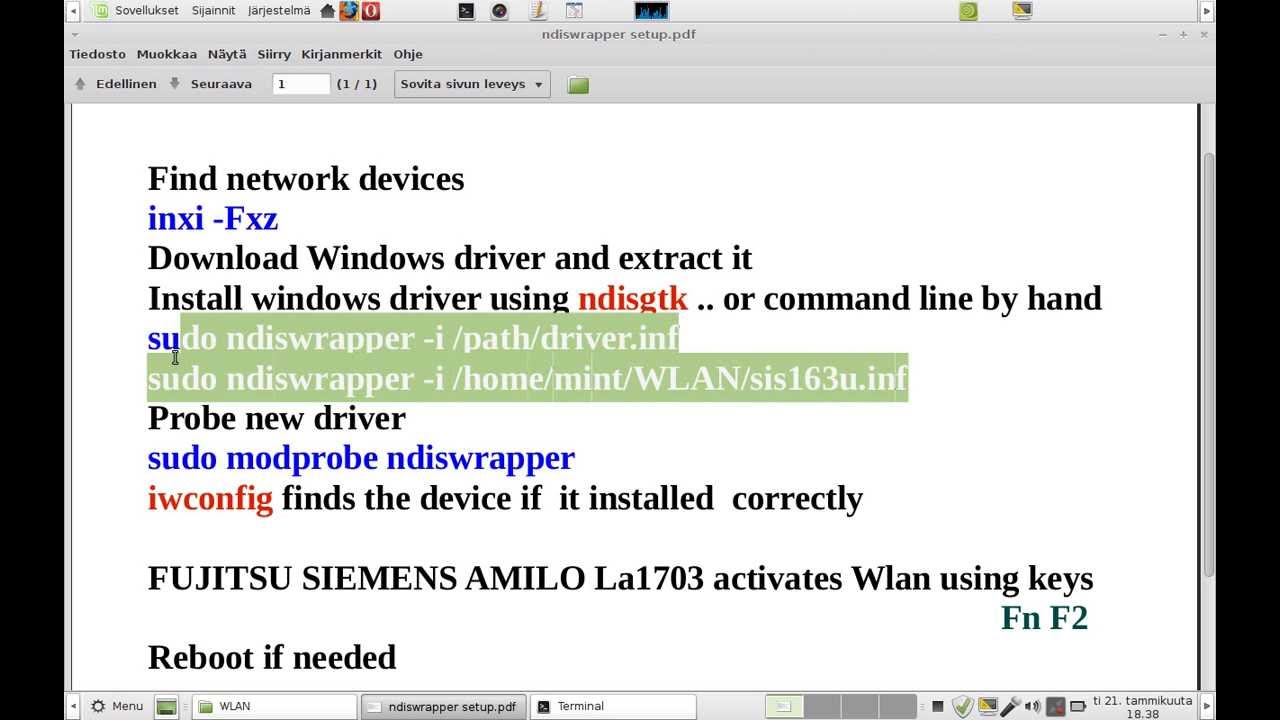
Task: Select the second workspace in switcher
Action: (822, 706)
